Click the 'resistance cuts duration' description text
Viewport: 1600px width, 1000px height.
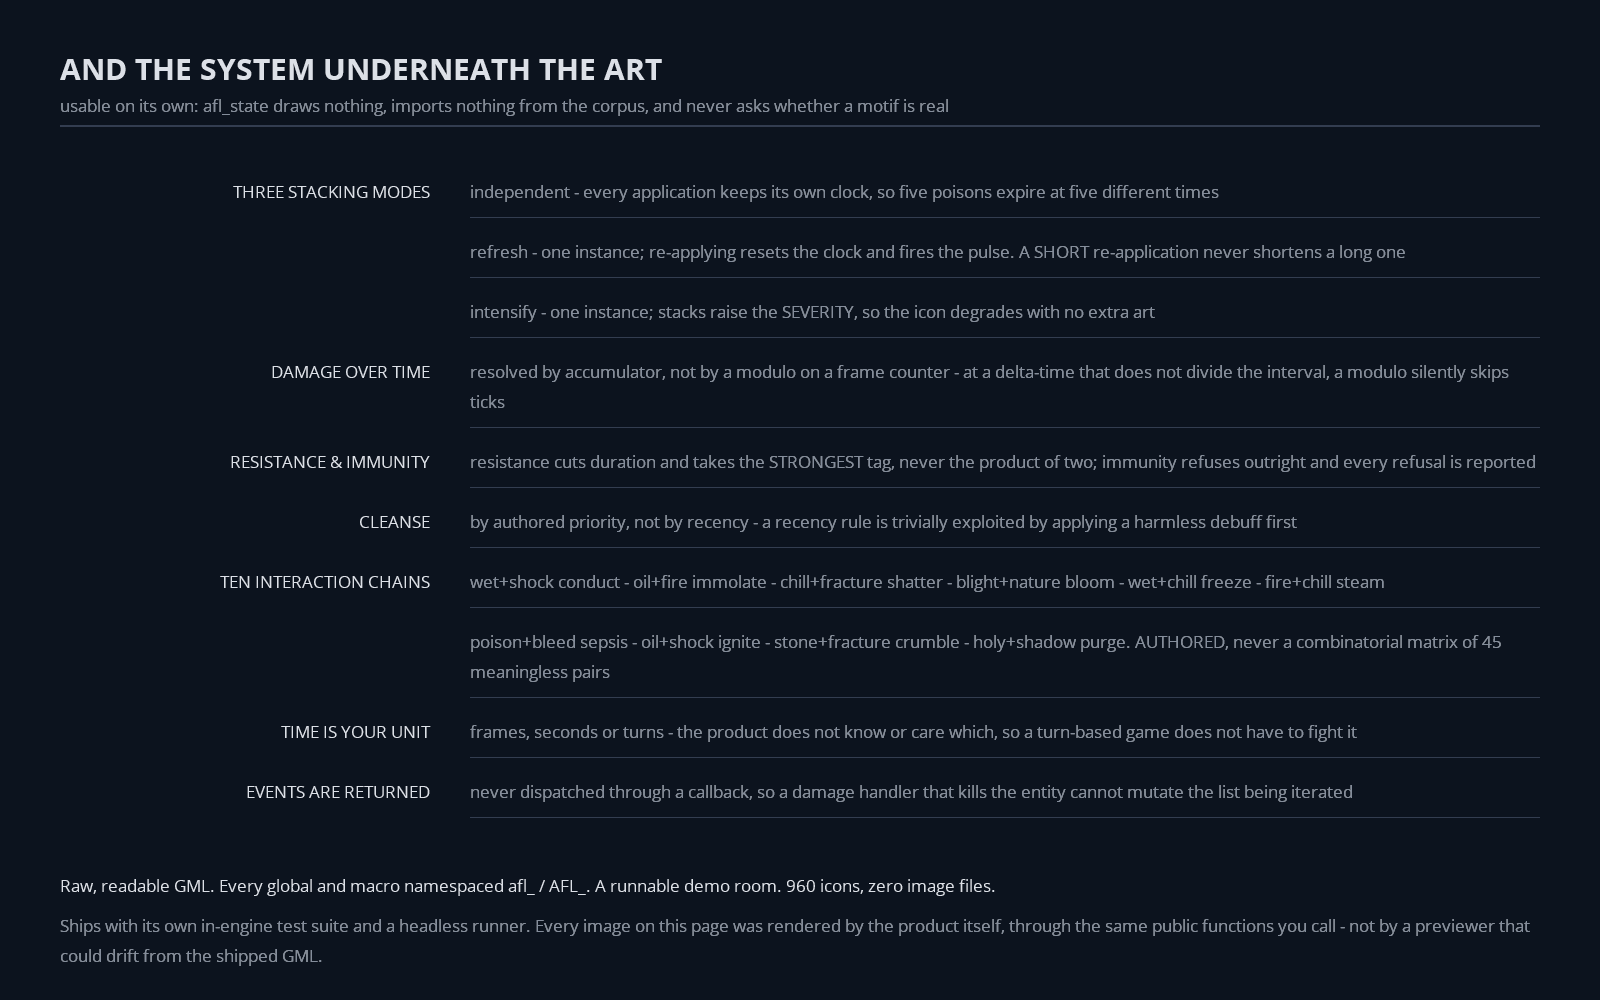[x=1003, y=462]
